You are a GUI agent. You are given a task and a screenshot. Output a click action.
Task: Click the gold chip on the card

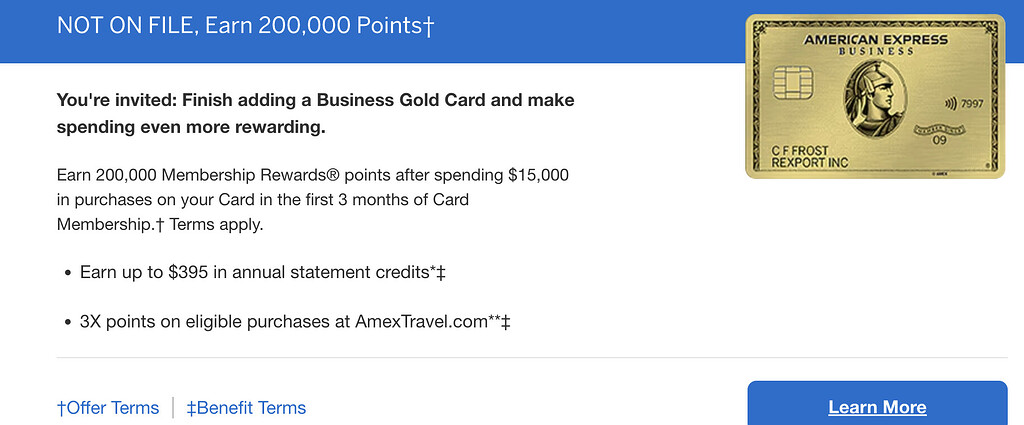tap(794, 82)
